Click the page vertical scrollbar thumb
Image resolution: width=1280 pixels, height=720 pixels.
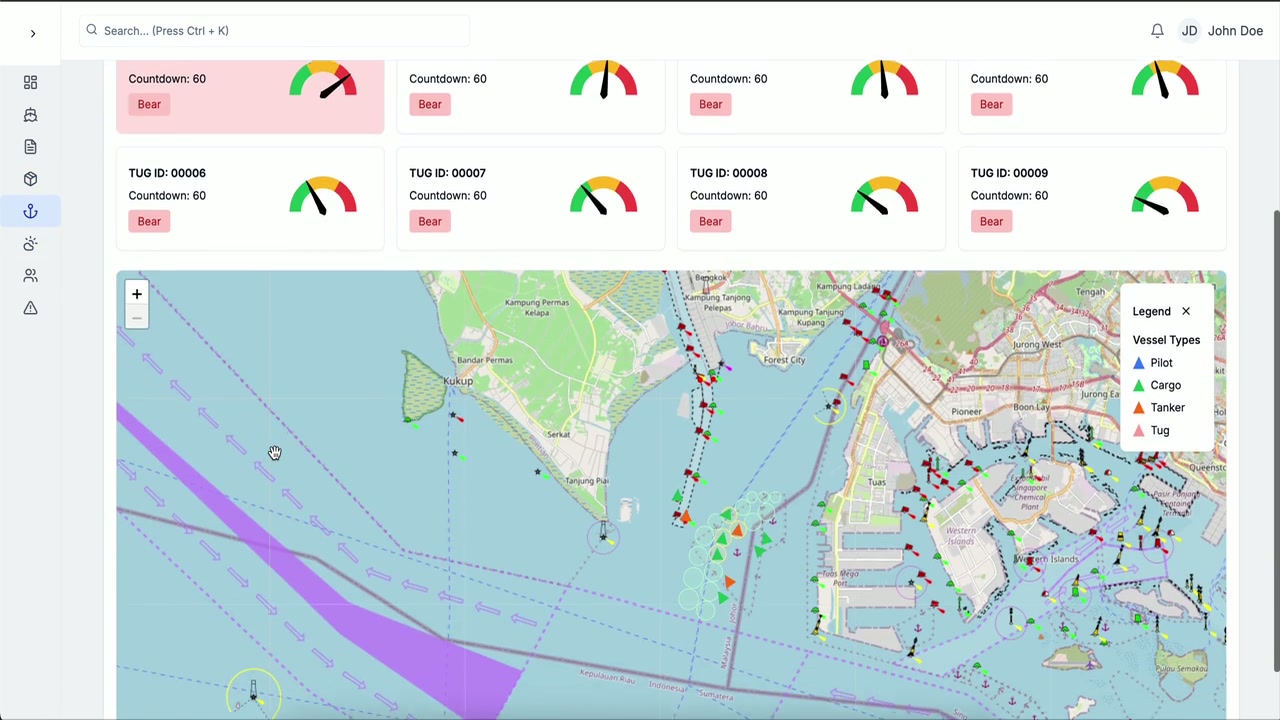click(1275, 440)
